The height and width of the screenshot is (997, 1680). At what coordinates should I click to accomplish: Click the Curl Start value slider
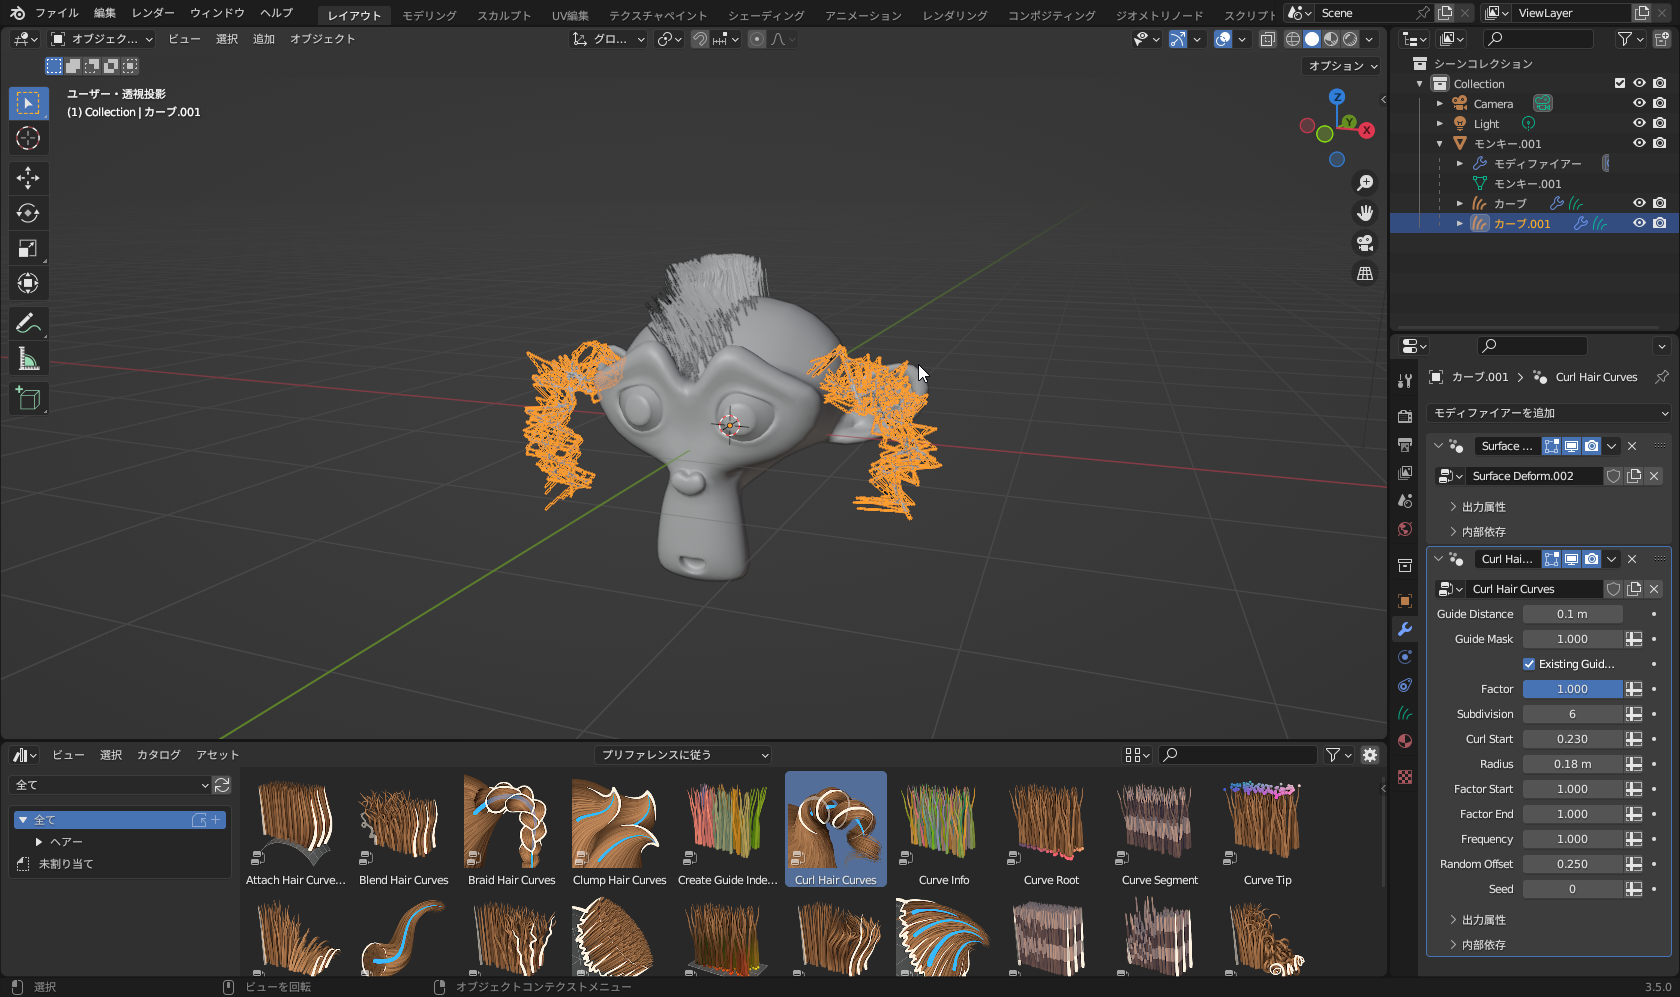(x=1572, y=739)
